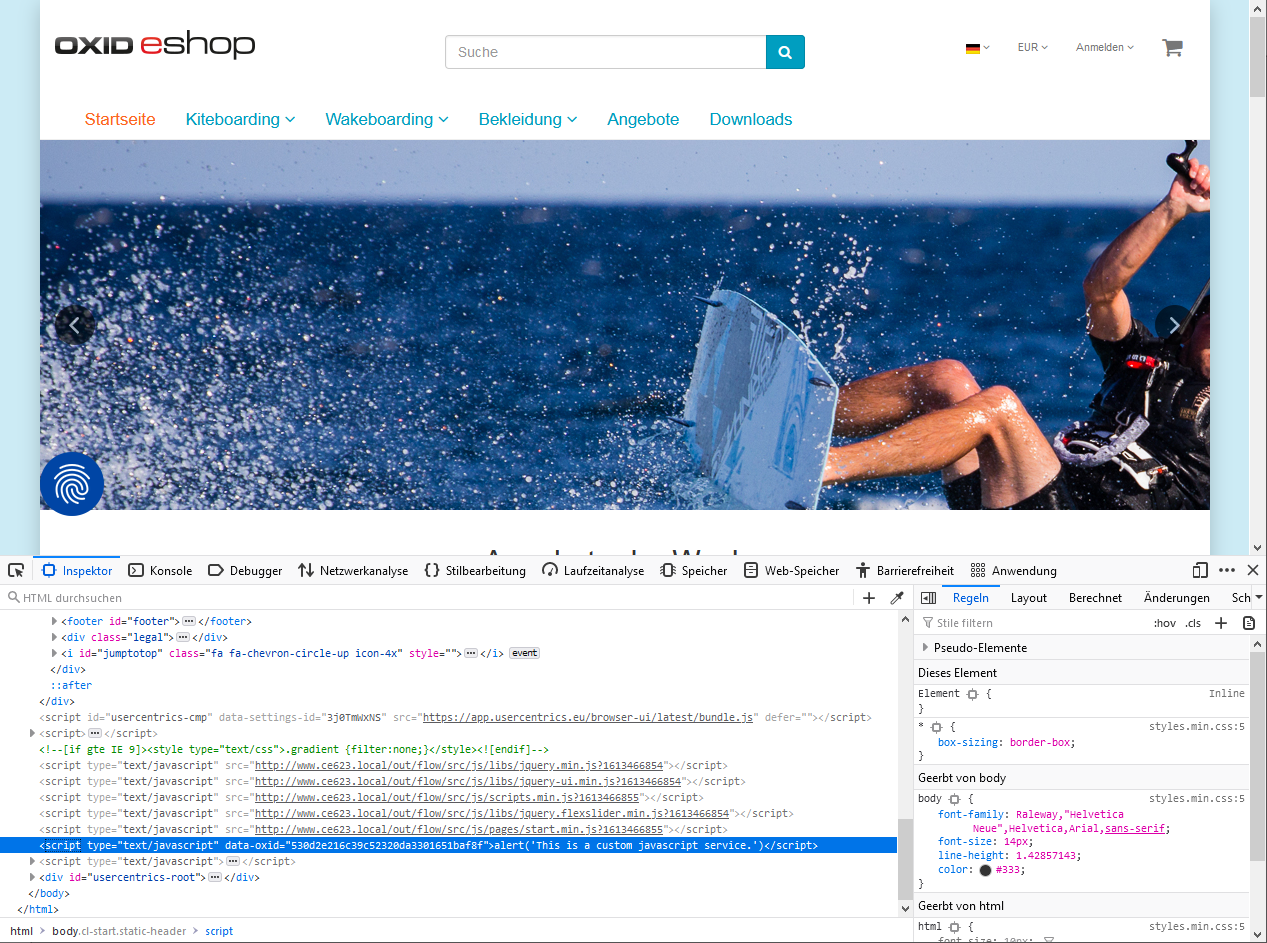Switch to the Konsole tab

pos(160,570)
